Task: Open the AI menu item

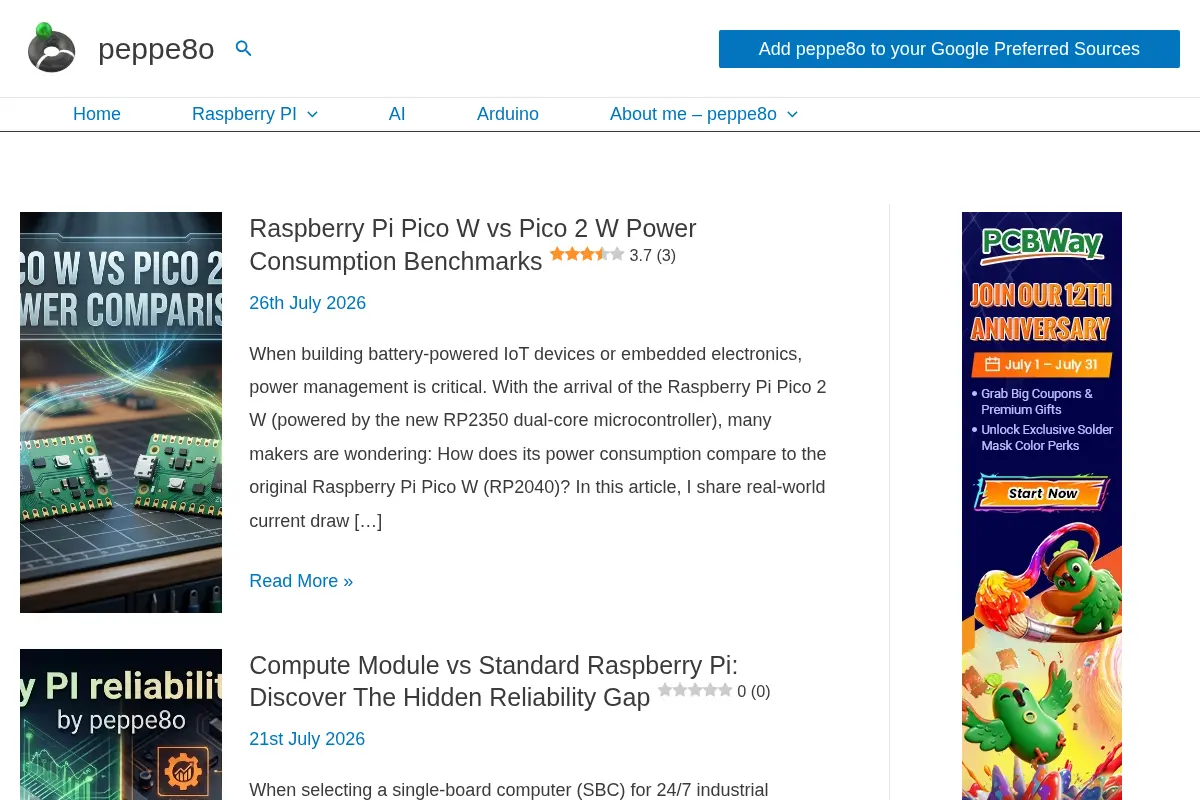Action: pos(397,114)
